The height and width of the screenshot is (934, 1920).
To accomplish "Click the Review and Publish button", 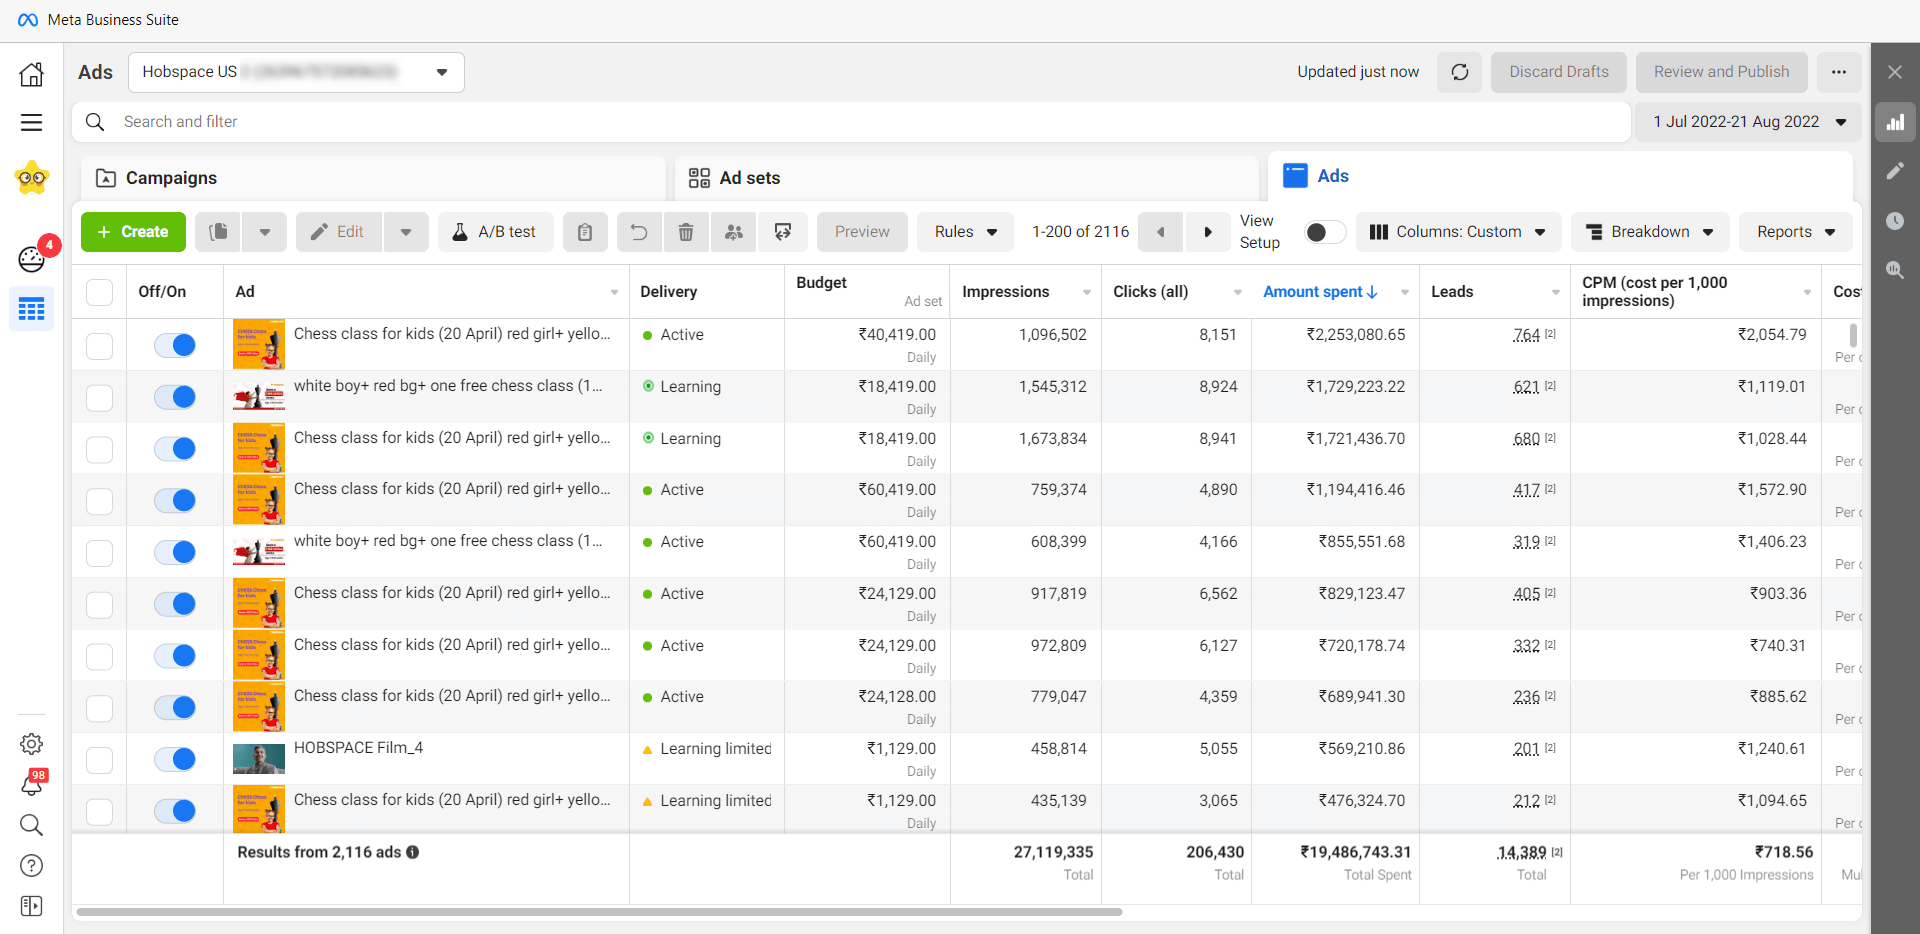I will point(1722,72).
